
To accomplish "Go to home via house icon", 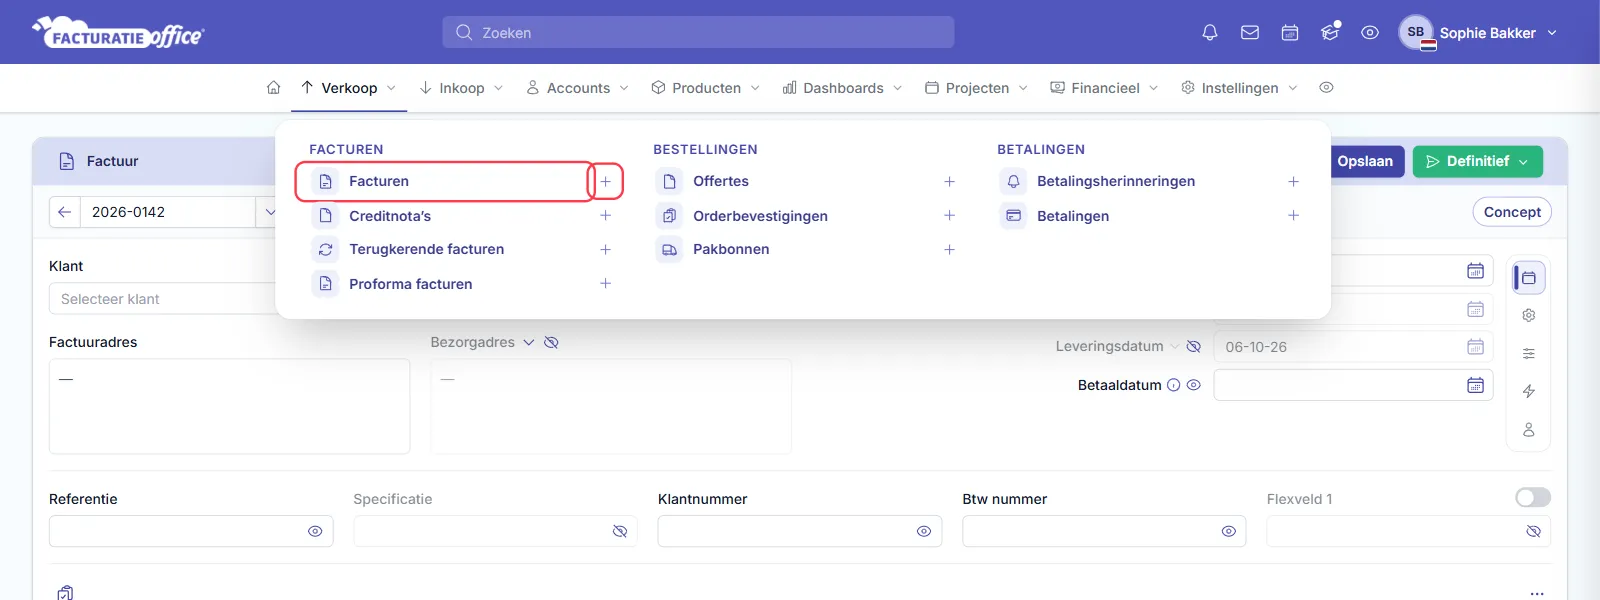I will point(273,88).
